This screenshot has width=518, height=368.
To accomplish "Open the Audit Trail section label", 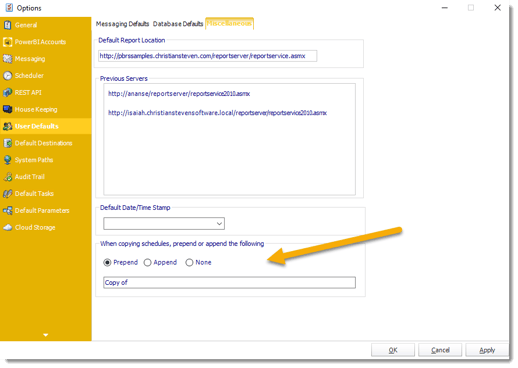I will point(29,177).
